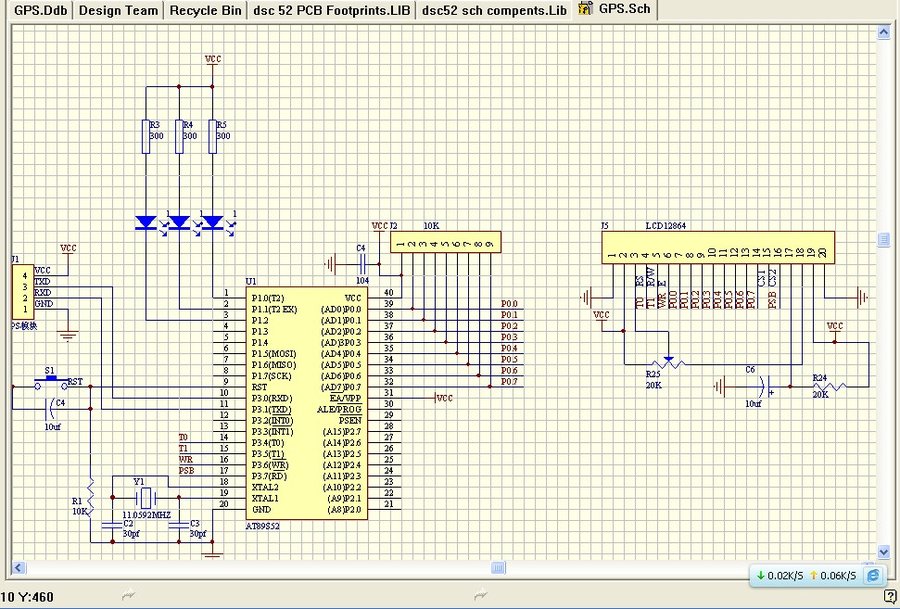The image size is (900, 609).
Task: Select the R25 potentiometer symbol
Action: click(668, 362)
